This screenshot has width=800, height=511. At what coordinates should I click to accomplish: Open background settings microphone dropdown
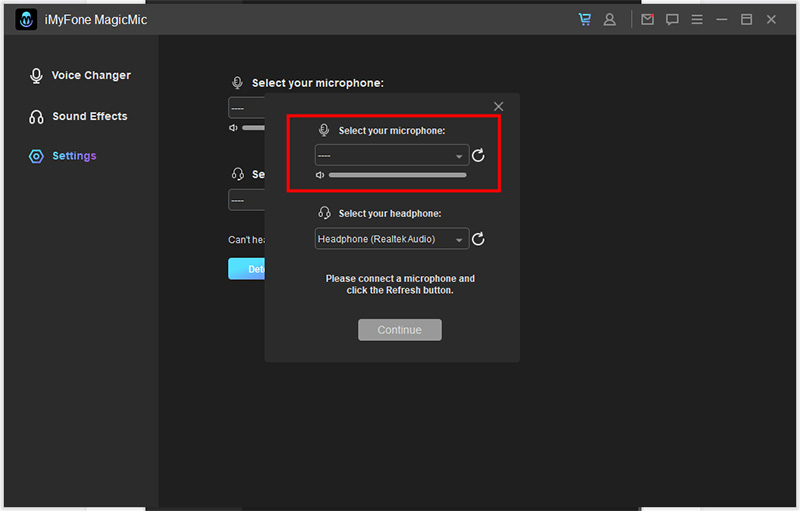246,108
